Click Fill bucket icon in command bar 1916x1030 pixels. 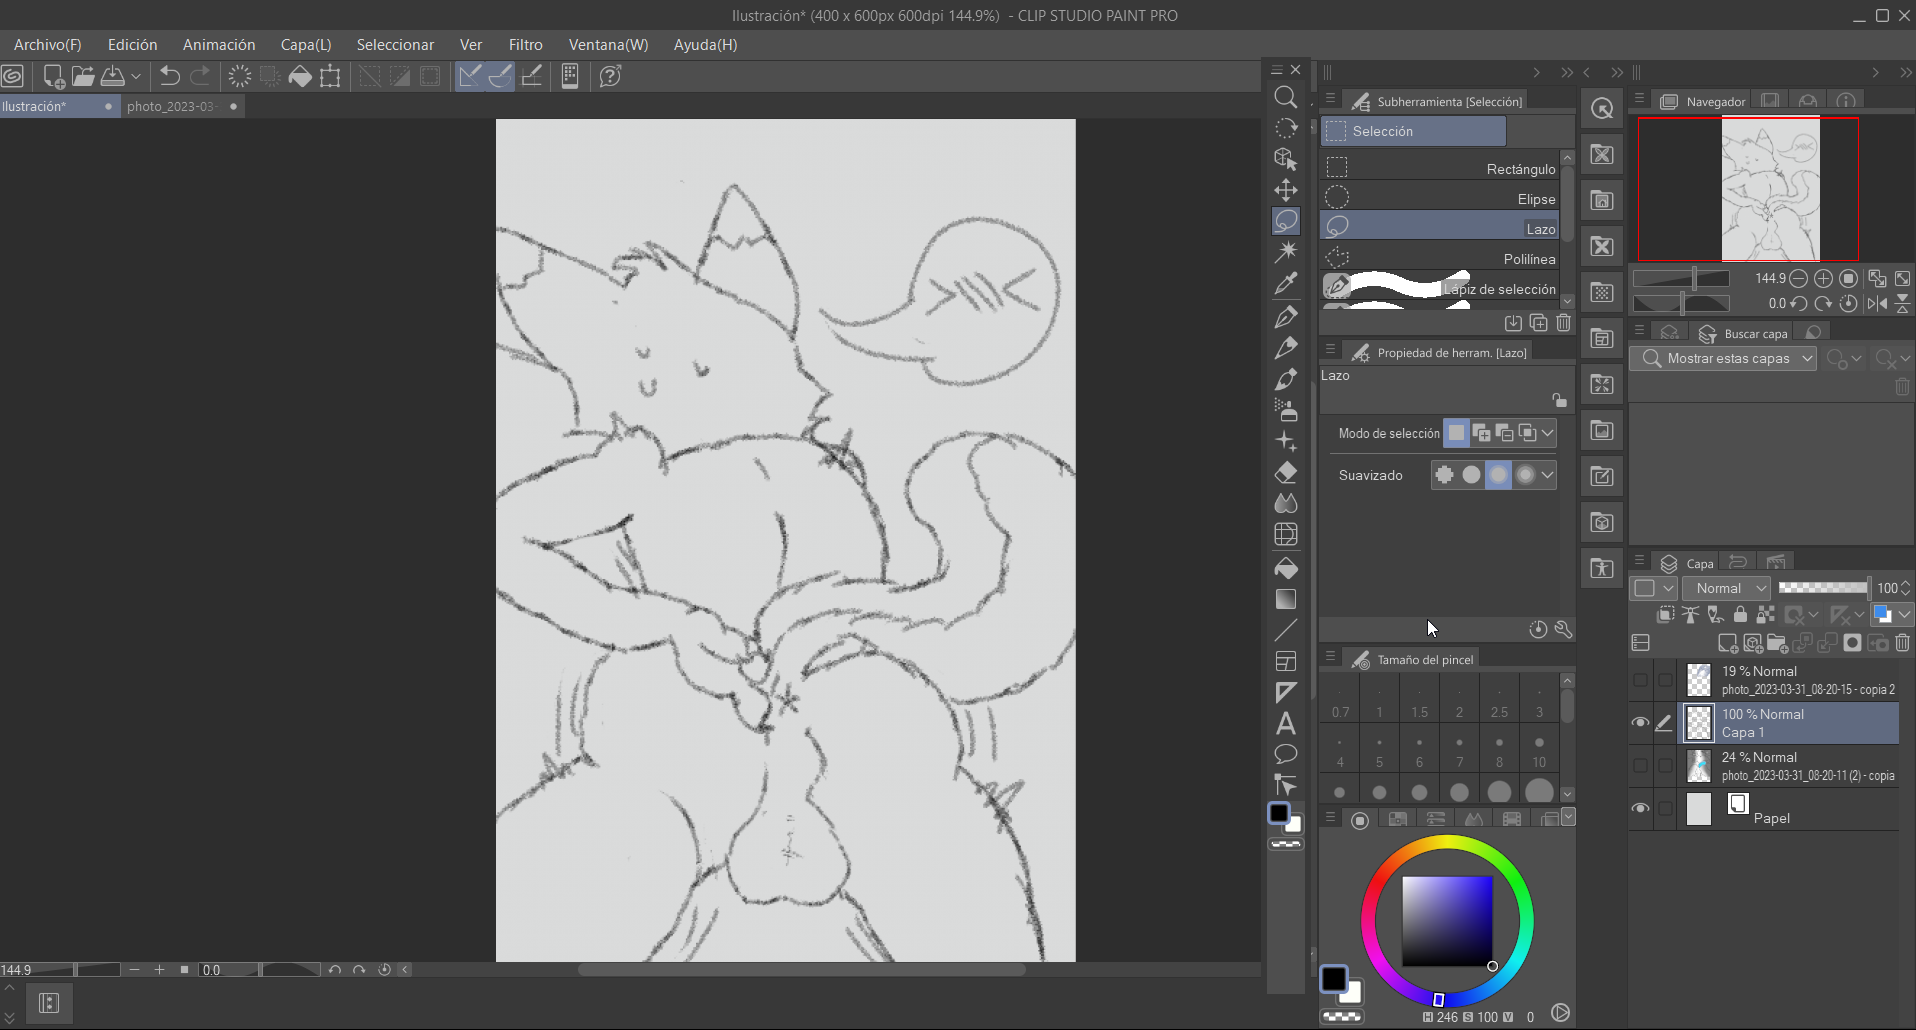pyautogui.click(x=300, y=76)
